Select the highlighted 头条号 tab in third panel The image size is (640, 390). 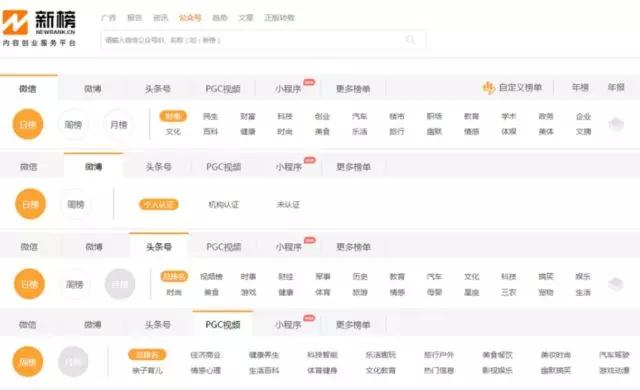pos(159,246)
